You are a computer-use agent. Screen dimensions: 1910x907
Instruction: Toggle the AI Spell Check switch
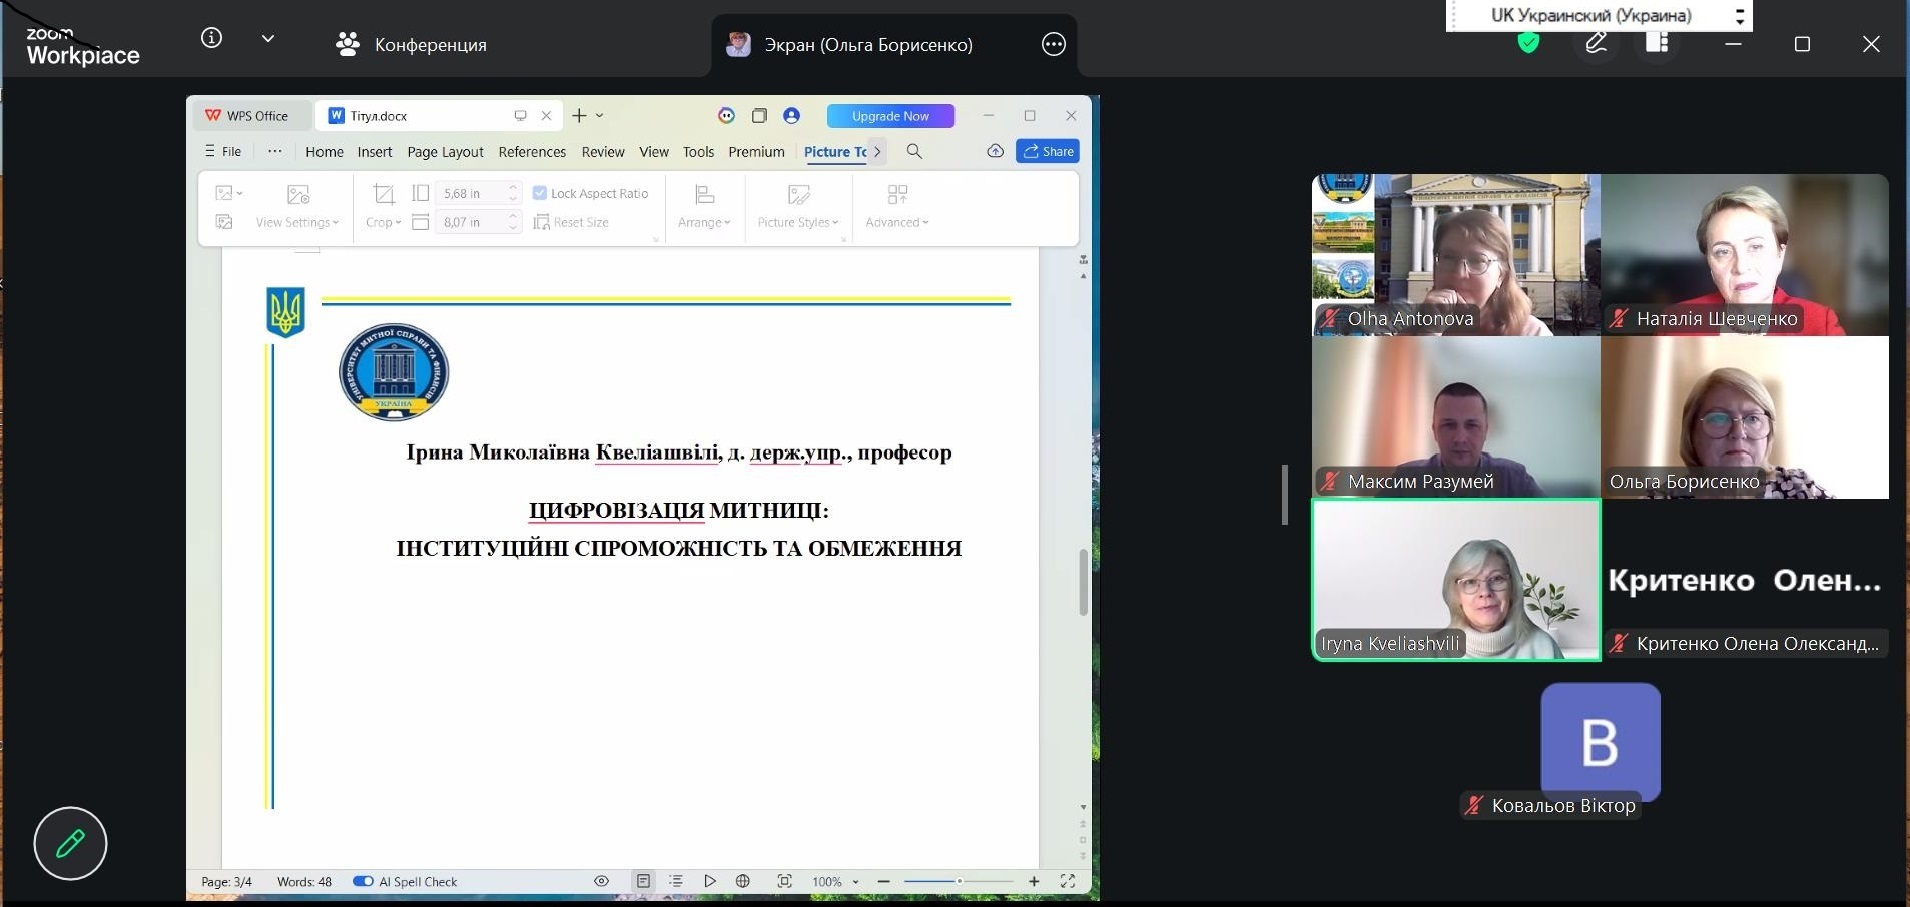coord(363,881)
